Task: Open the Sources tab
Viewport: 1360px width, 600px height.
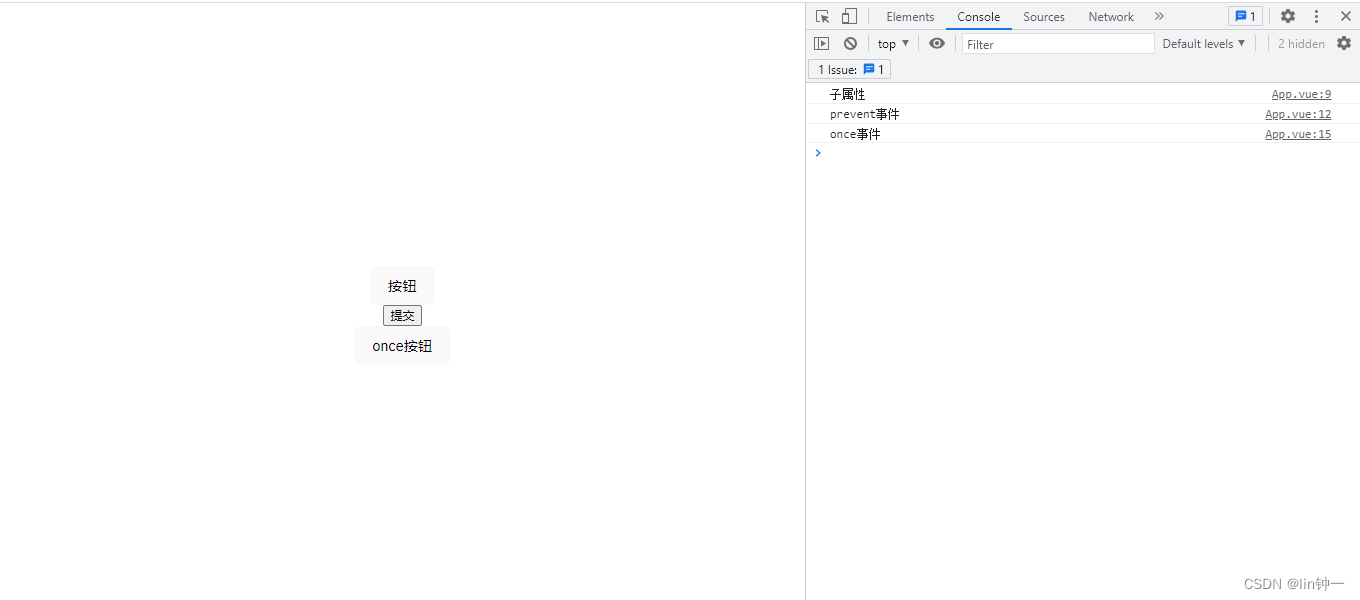Action: click(1043, 17)
